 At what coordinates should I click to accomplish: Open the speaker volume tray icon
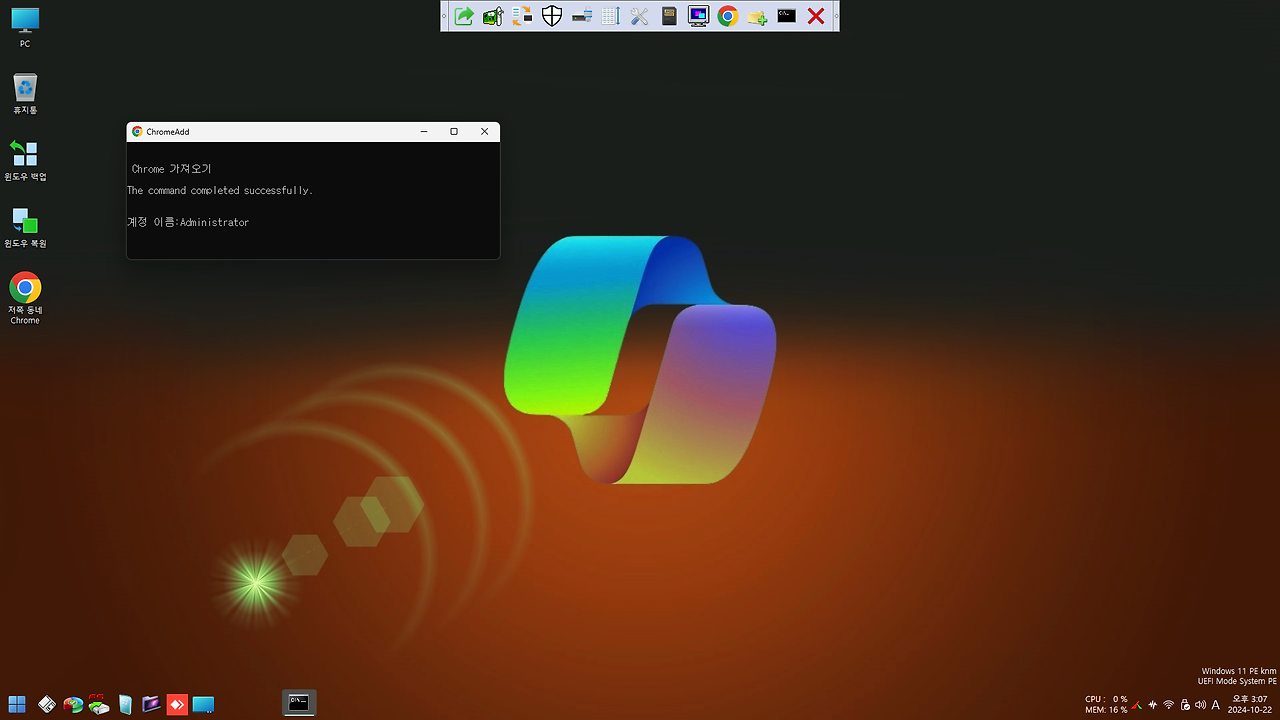coord(1200,705)
